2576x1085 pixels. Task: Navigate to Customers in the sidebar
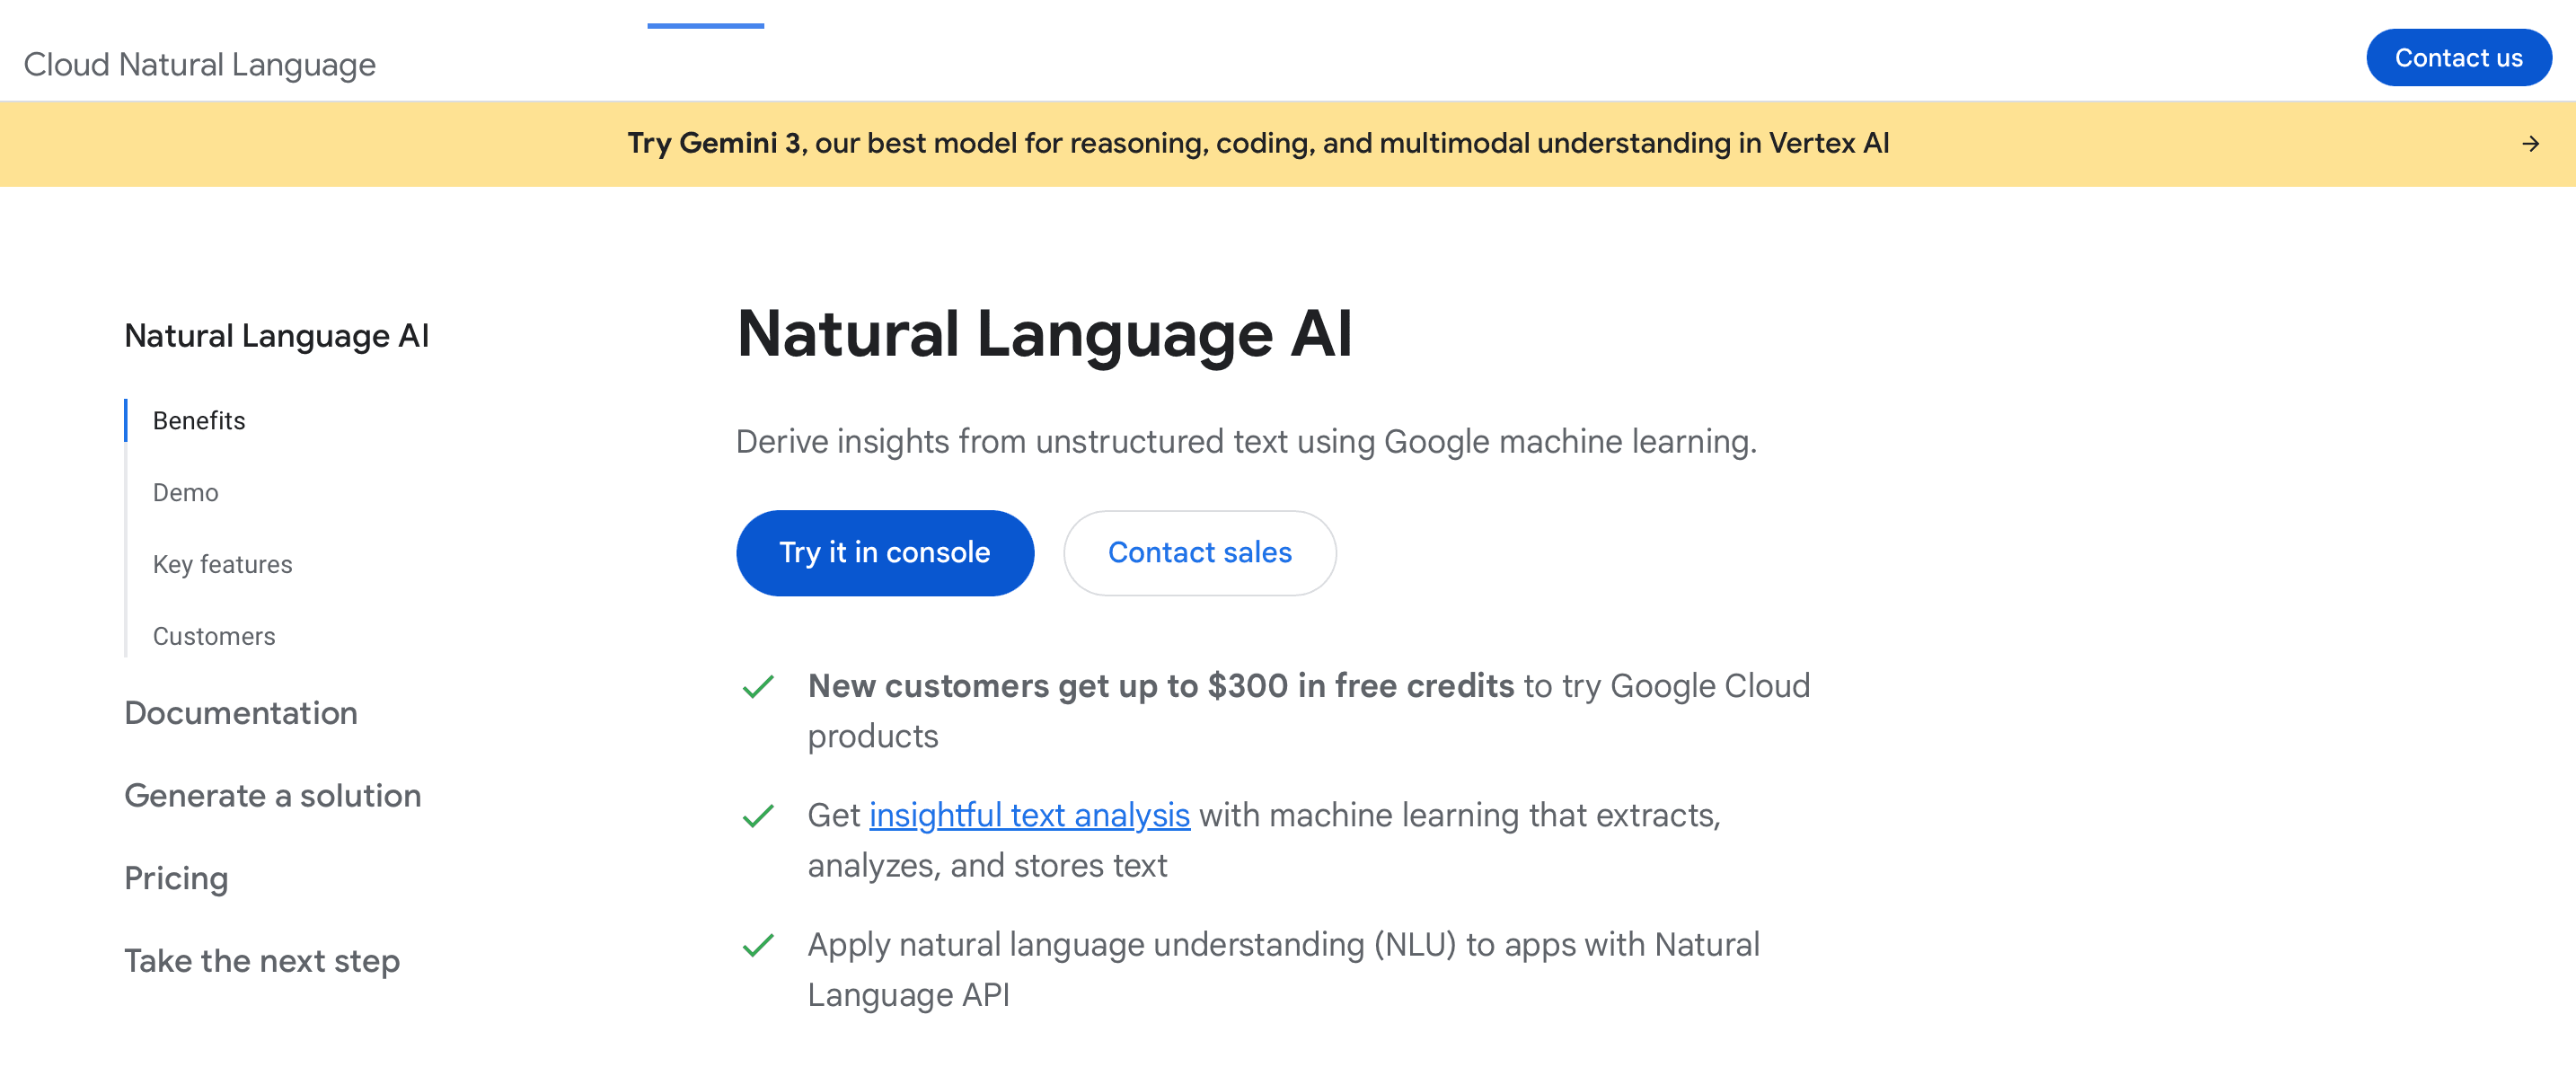(213, 635)
